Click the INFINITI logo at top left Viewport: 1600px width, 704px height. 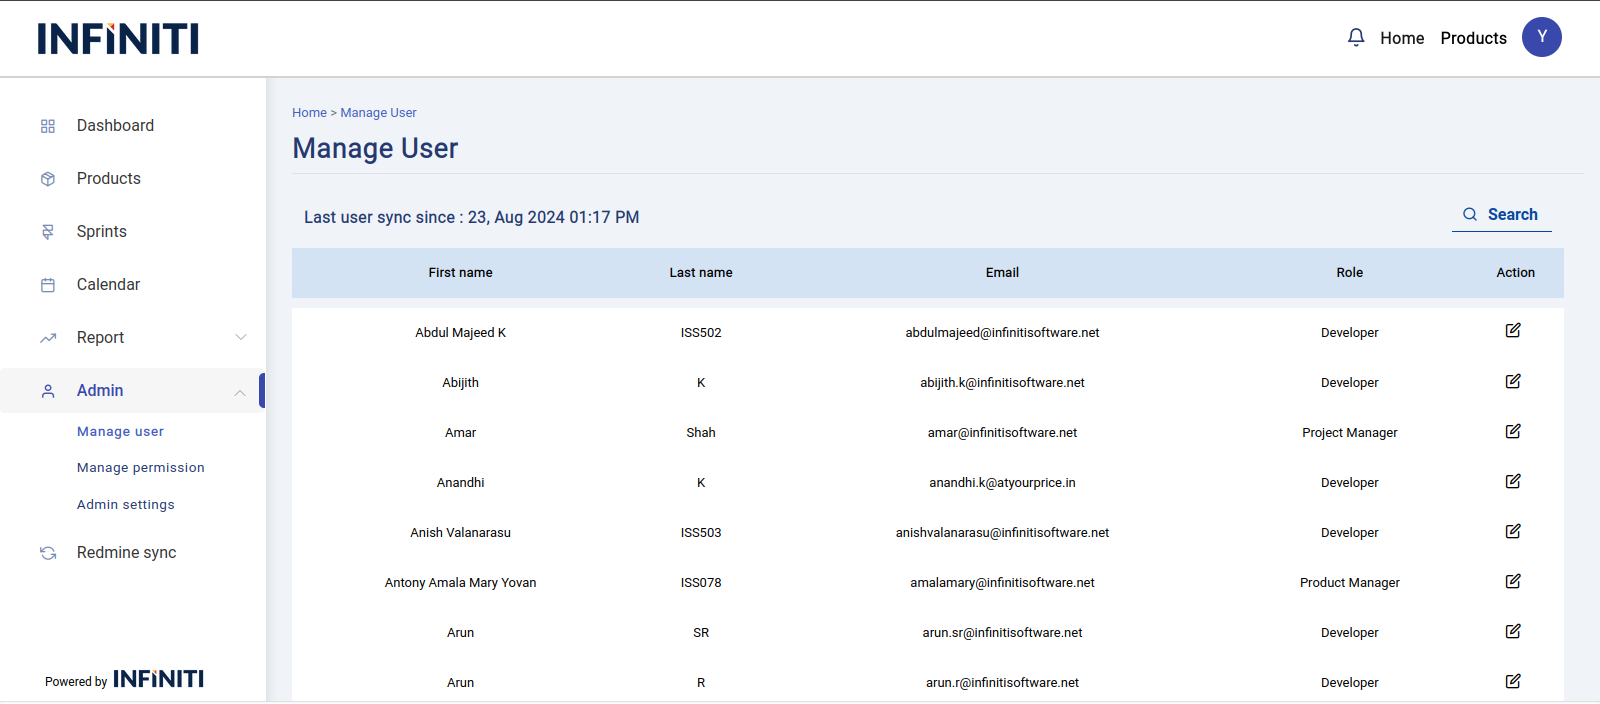click(118, 39)
